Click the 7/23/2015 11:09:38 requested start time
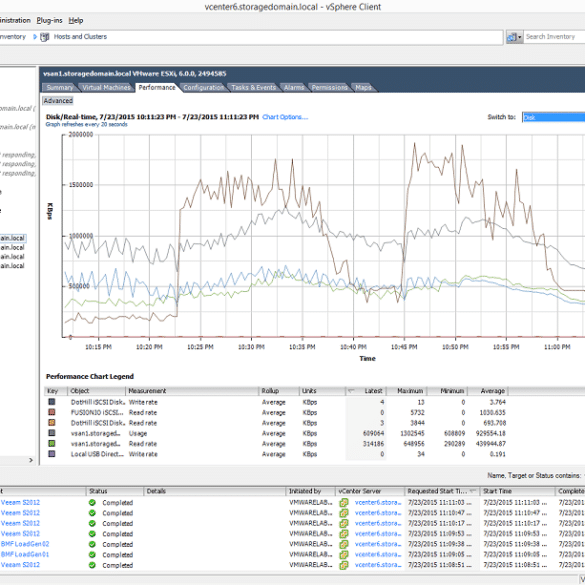Screen dimensions: 585x585 point(439,544)
